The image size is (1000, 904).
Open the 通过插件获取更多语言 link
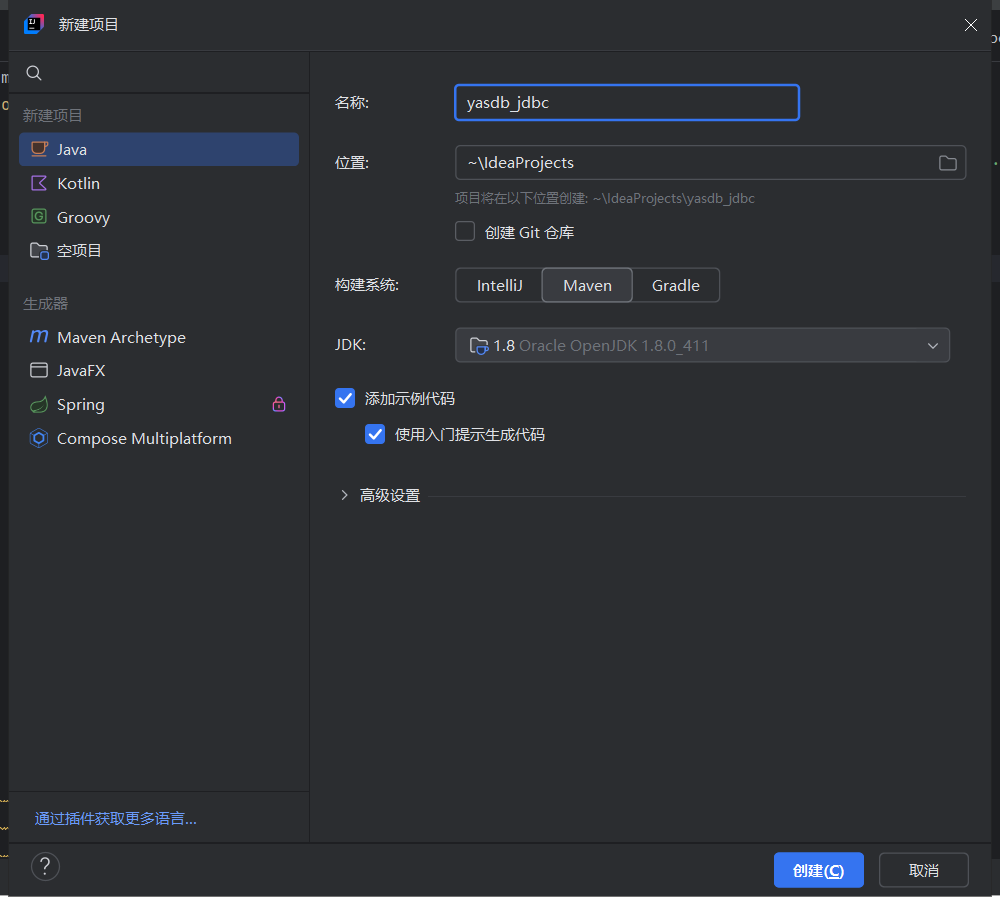[x=116, y=819]
